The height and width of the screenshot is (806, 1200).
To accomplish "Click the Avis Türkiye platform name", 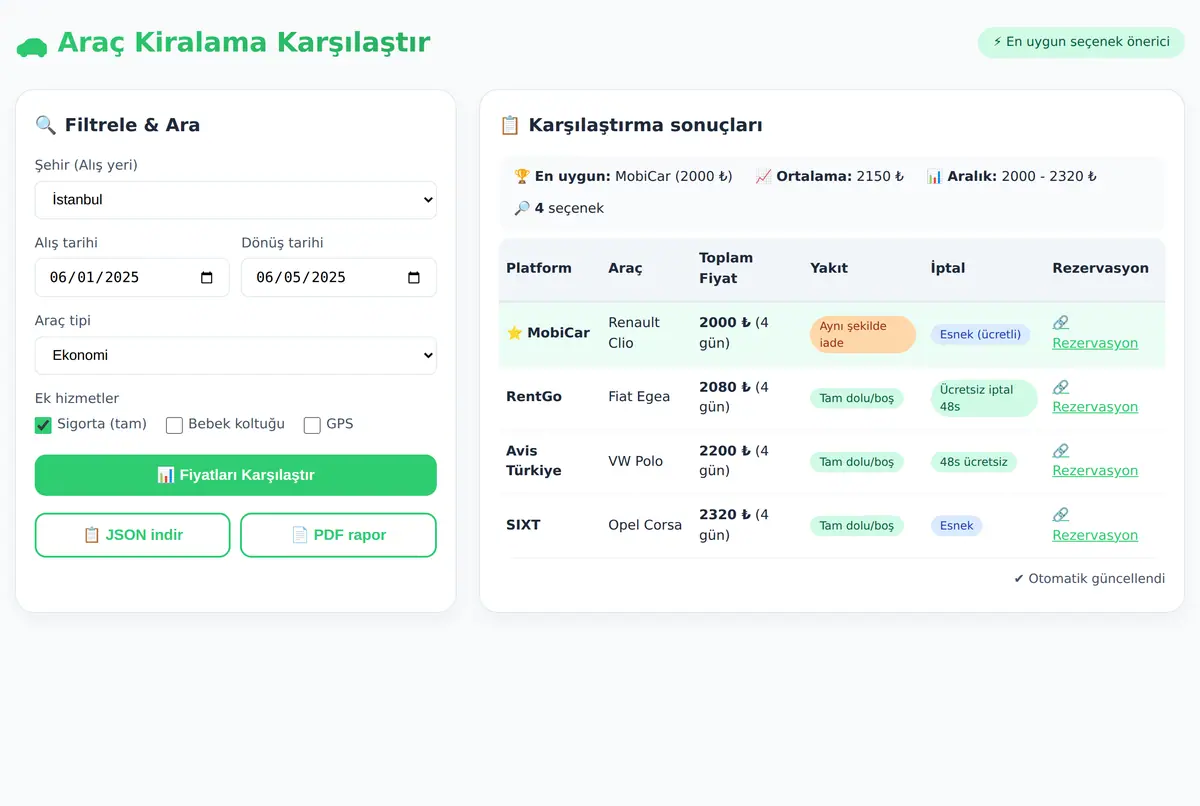I will point(534,461).
